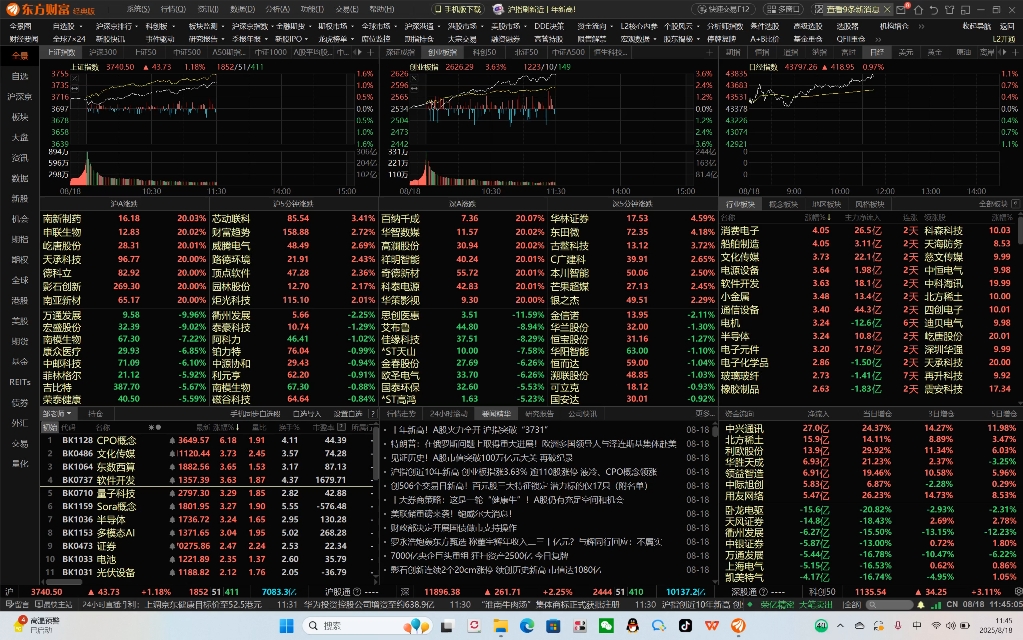Click the question icon next to 深股通

[x=763, y=592]
